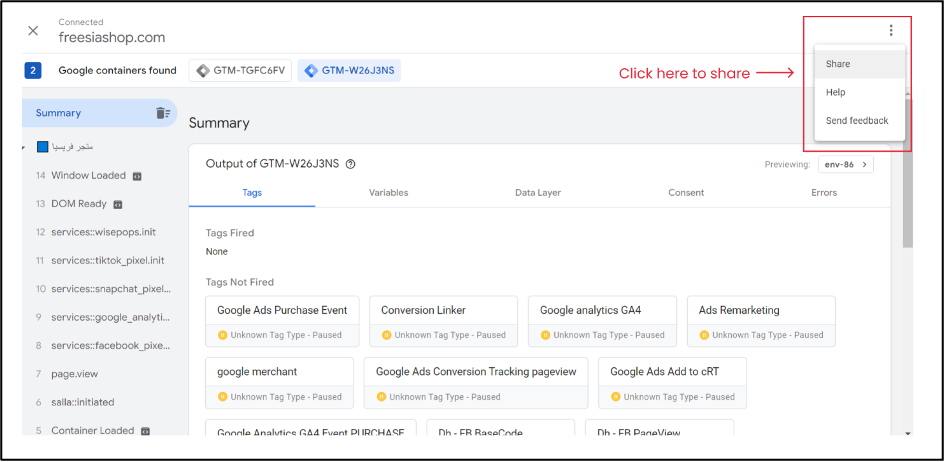Click paused icon on Ads Remarketing card
The height and width of the screenshot is (462, 945).
705,335
